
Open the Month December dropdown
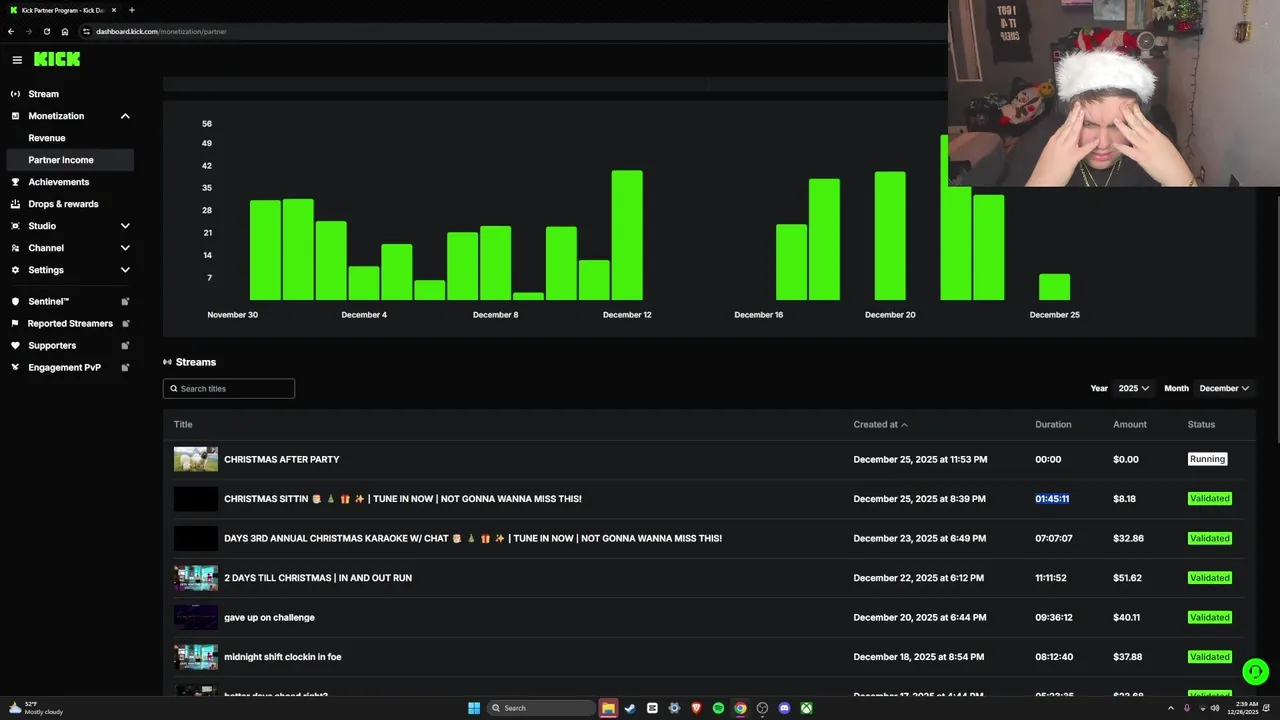(1225, 388)
